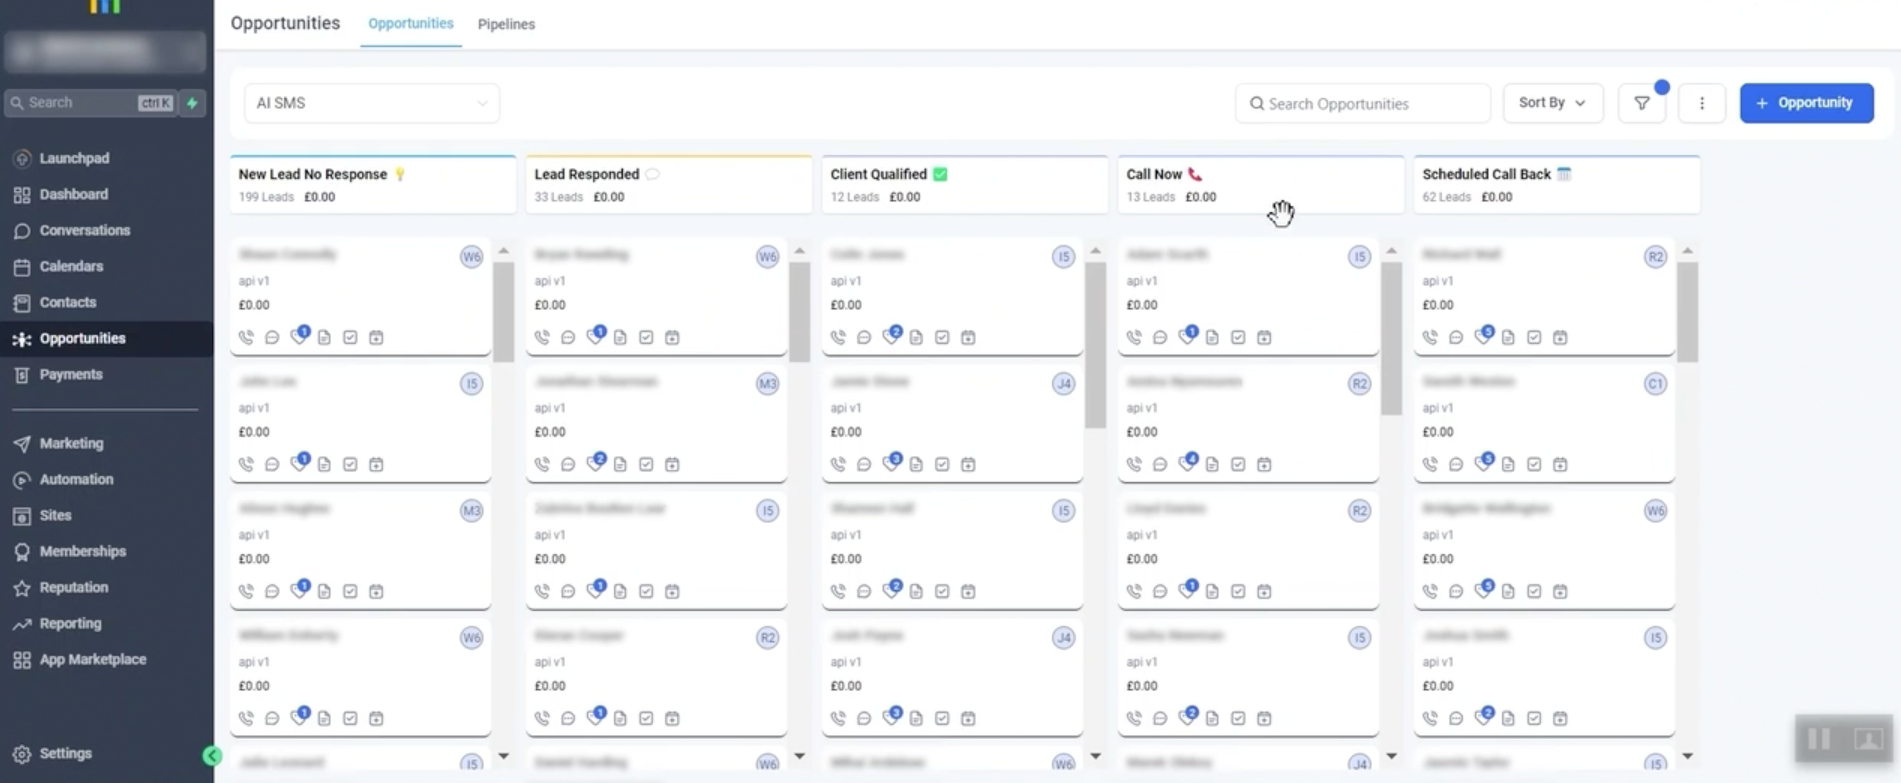The image size is (1901, 783).
Task: Click down arrow of Client Qualified scrollbar
Action: click(1095, 756)
